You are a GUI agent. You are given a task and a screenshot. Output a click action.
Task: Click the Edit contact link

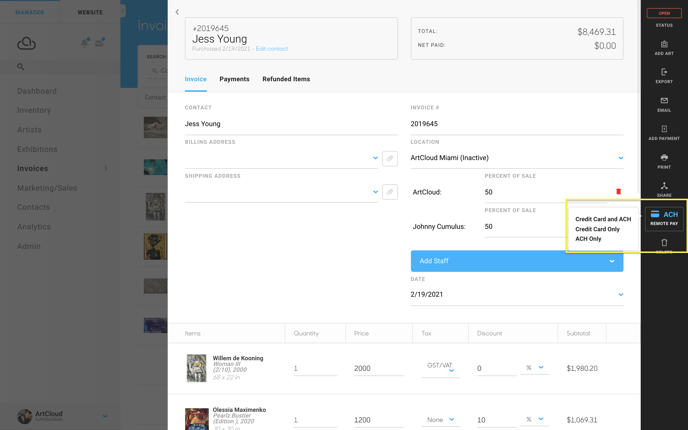tap(272, 49)
